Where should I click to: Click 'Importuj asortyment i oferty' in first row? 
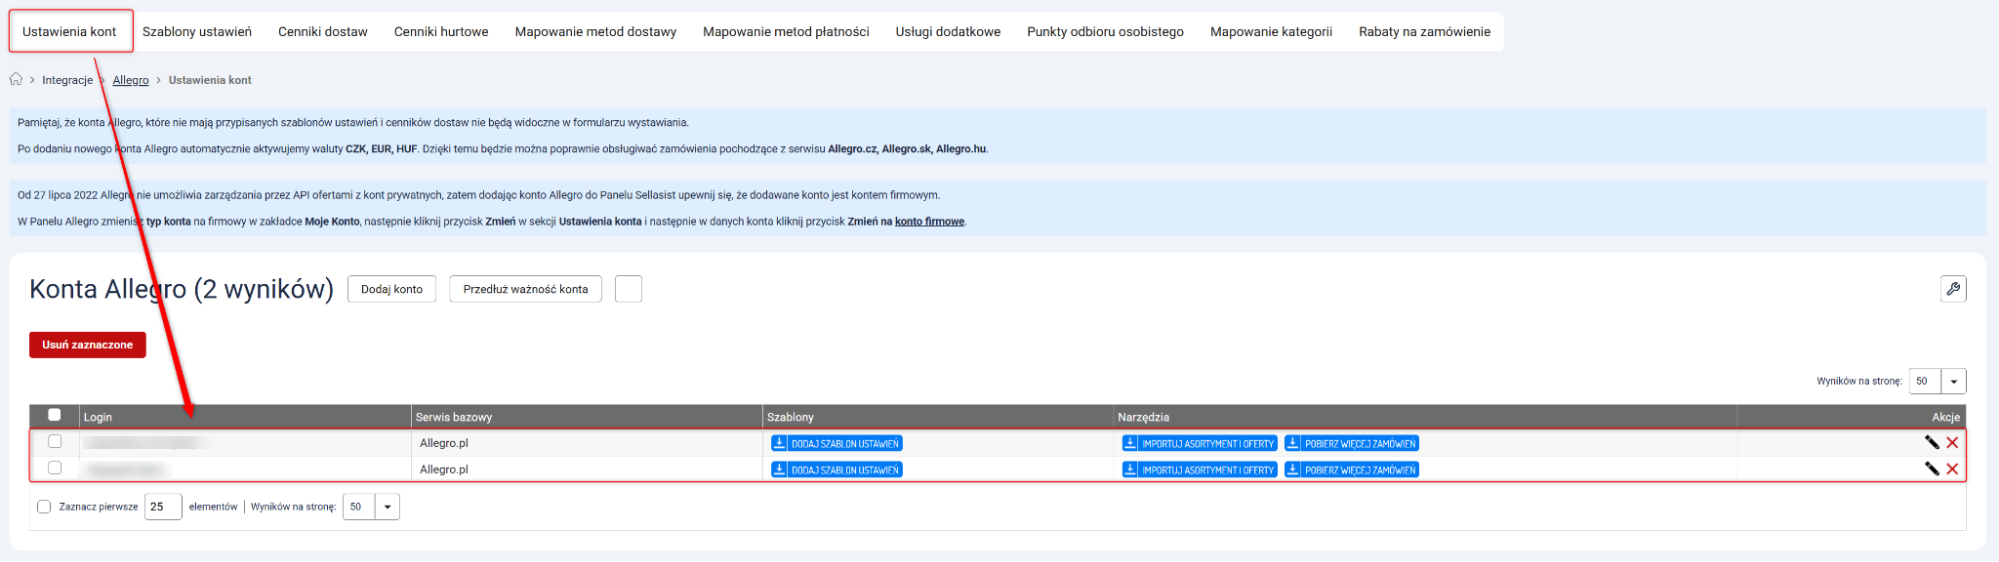coord(1199,443)
